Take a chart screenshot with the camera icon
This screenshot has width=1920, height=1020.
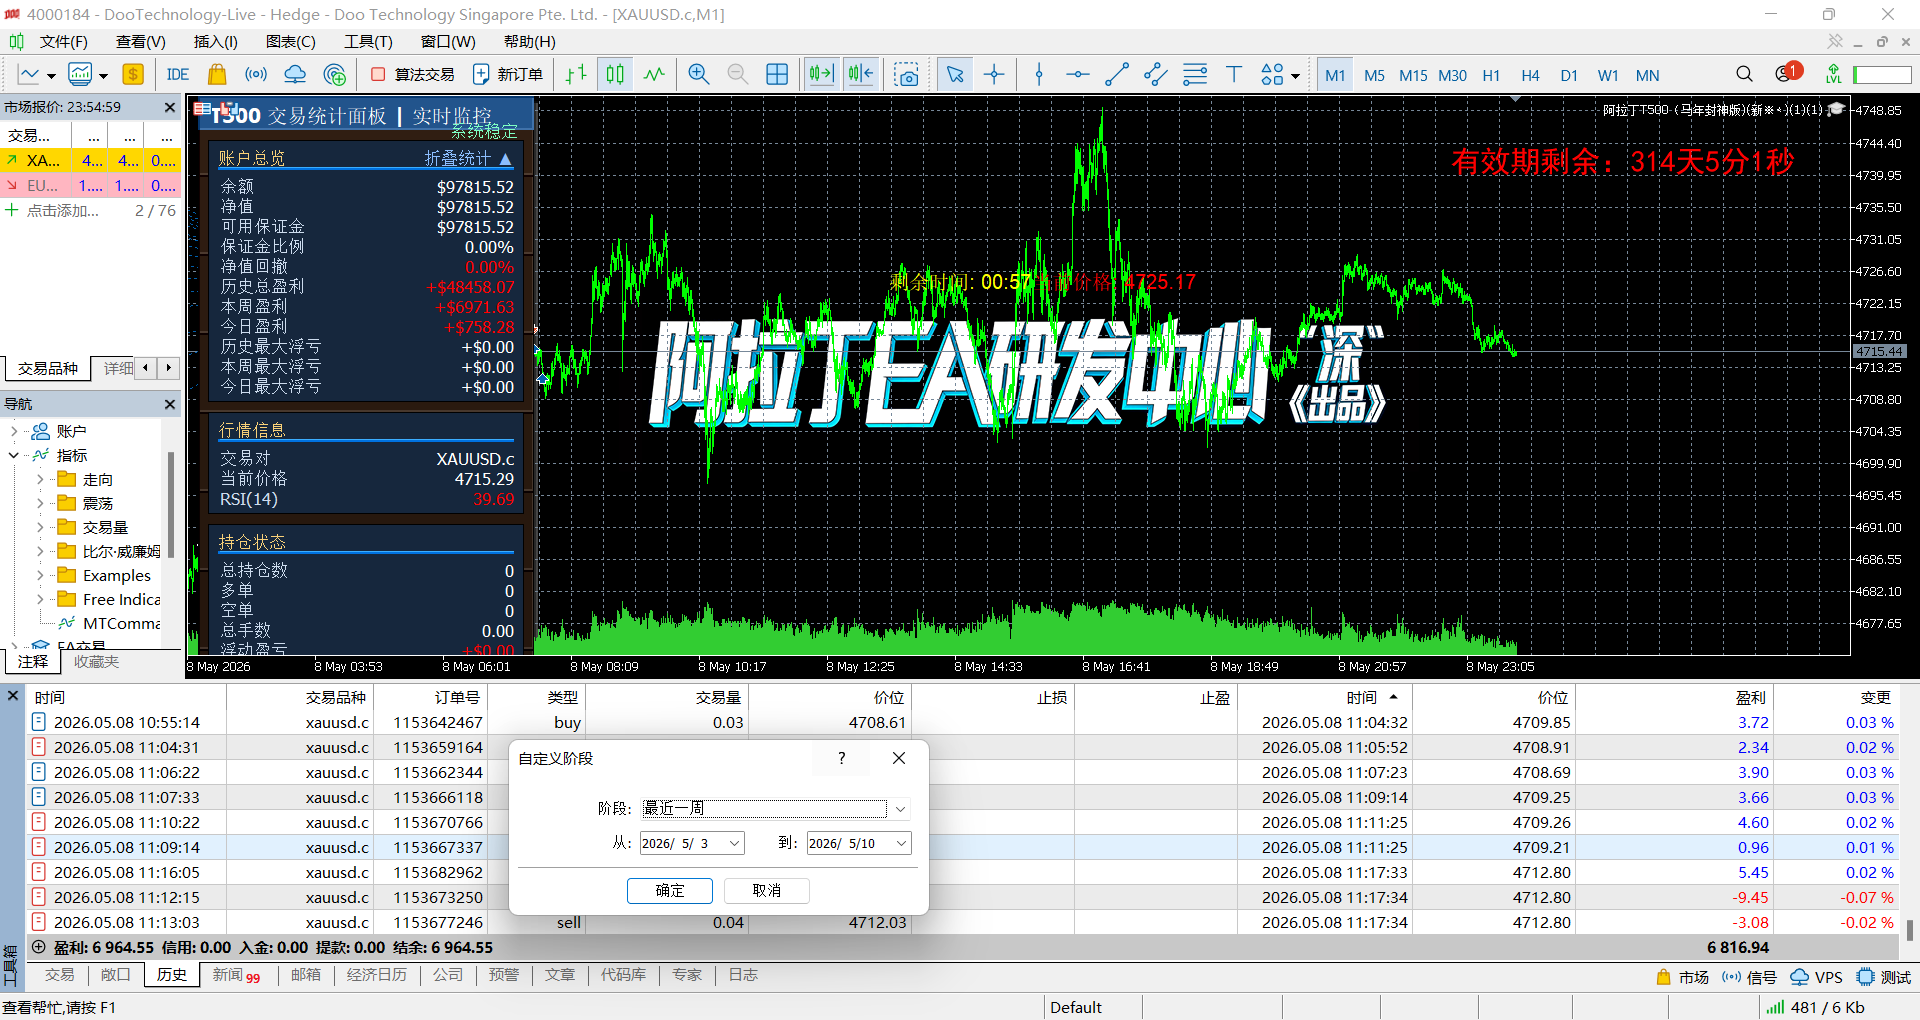point(907,75)
